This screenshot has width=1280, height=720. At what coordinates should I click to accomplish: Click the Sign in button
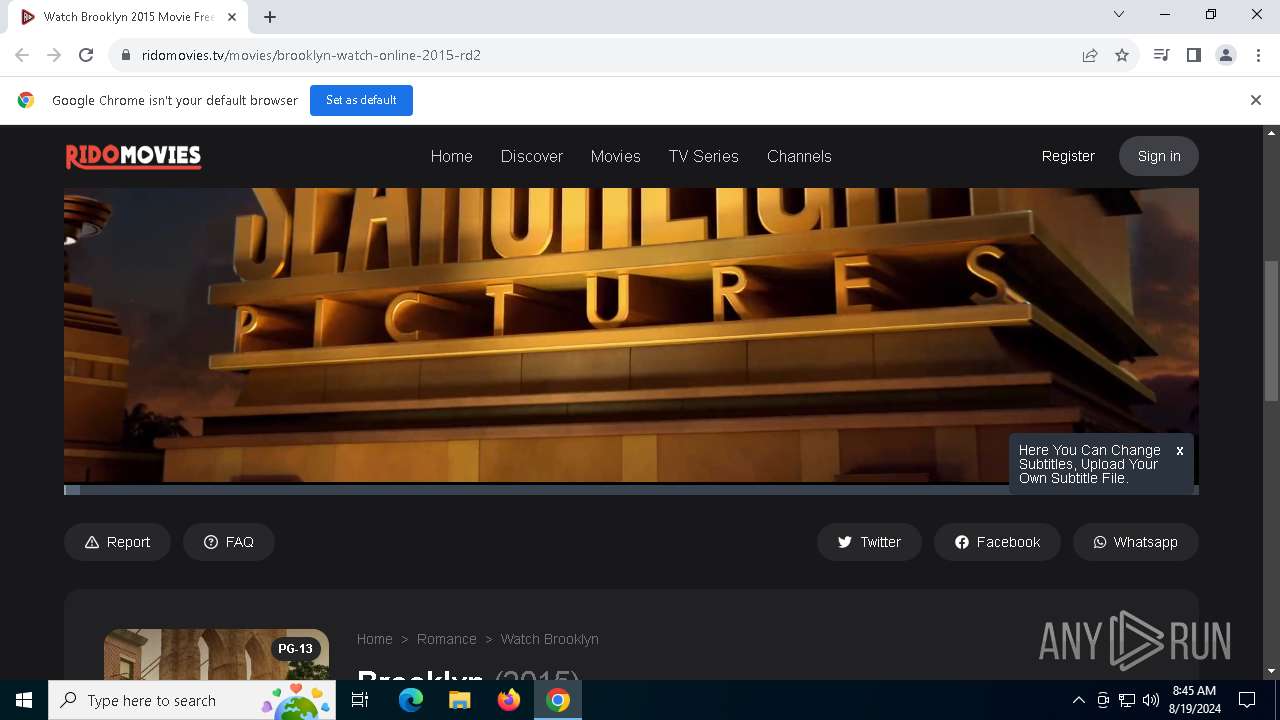tap(1159, 156)
